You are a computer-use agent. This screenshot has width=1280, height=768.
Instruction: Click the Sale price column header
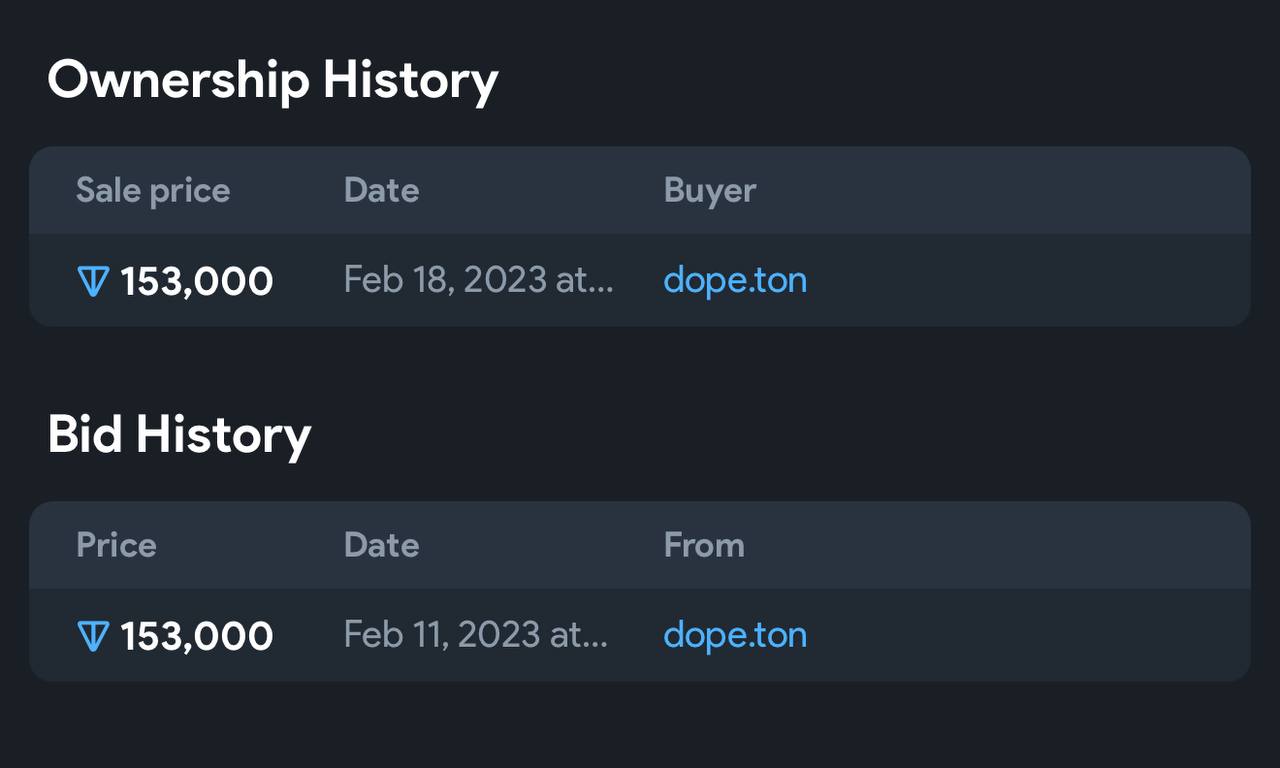[153, 190]
